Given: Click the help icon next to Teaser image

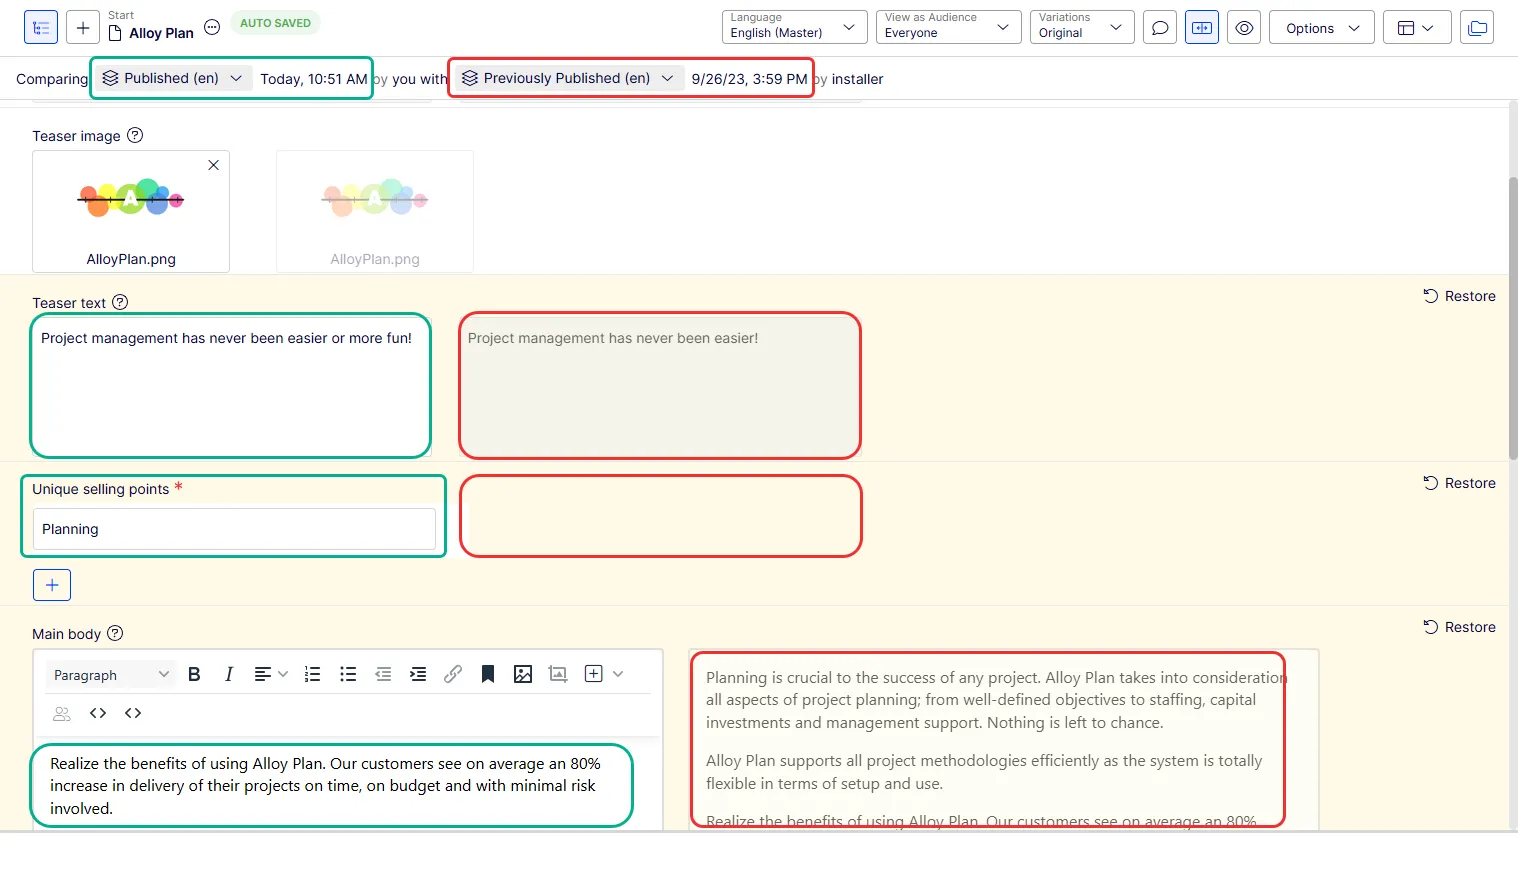Looking at the screenshot, I should tap(135, 135).
